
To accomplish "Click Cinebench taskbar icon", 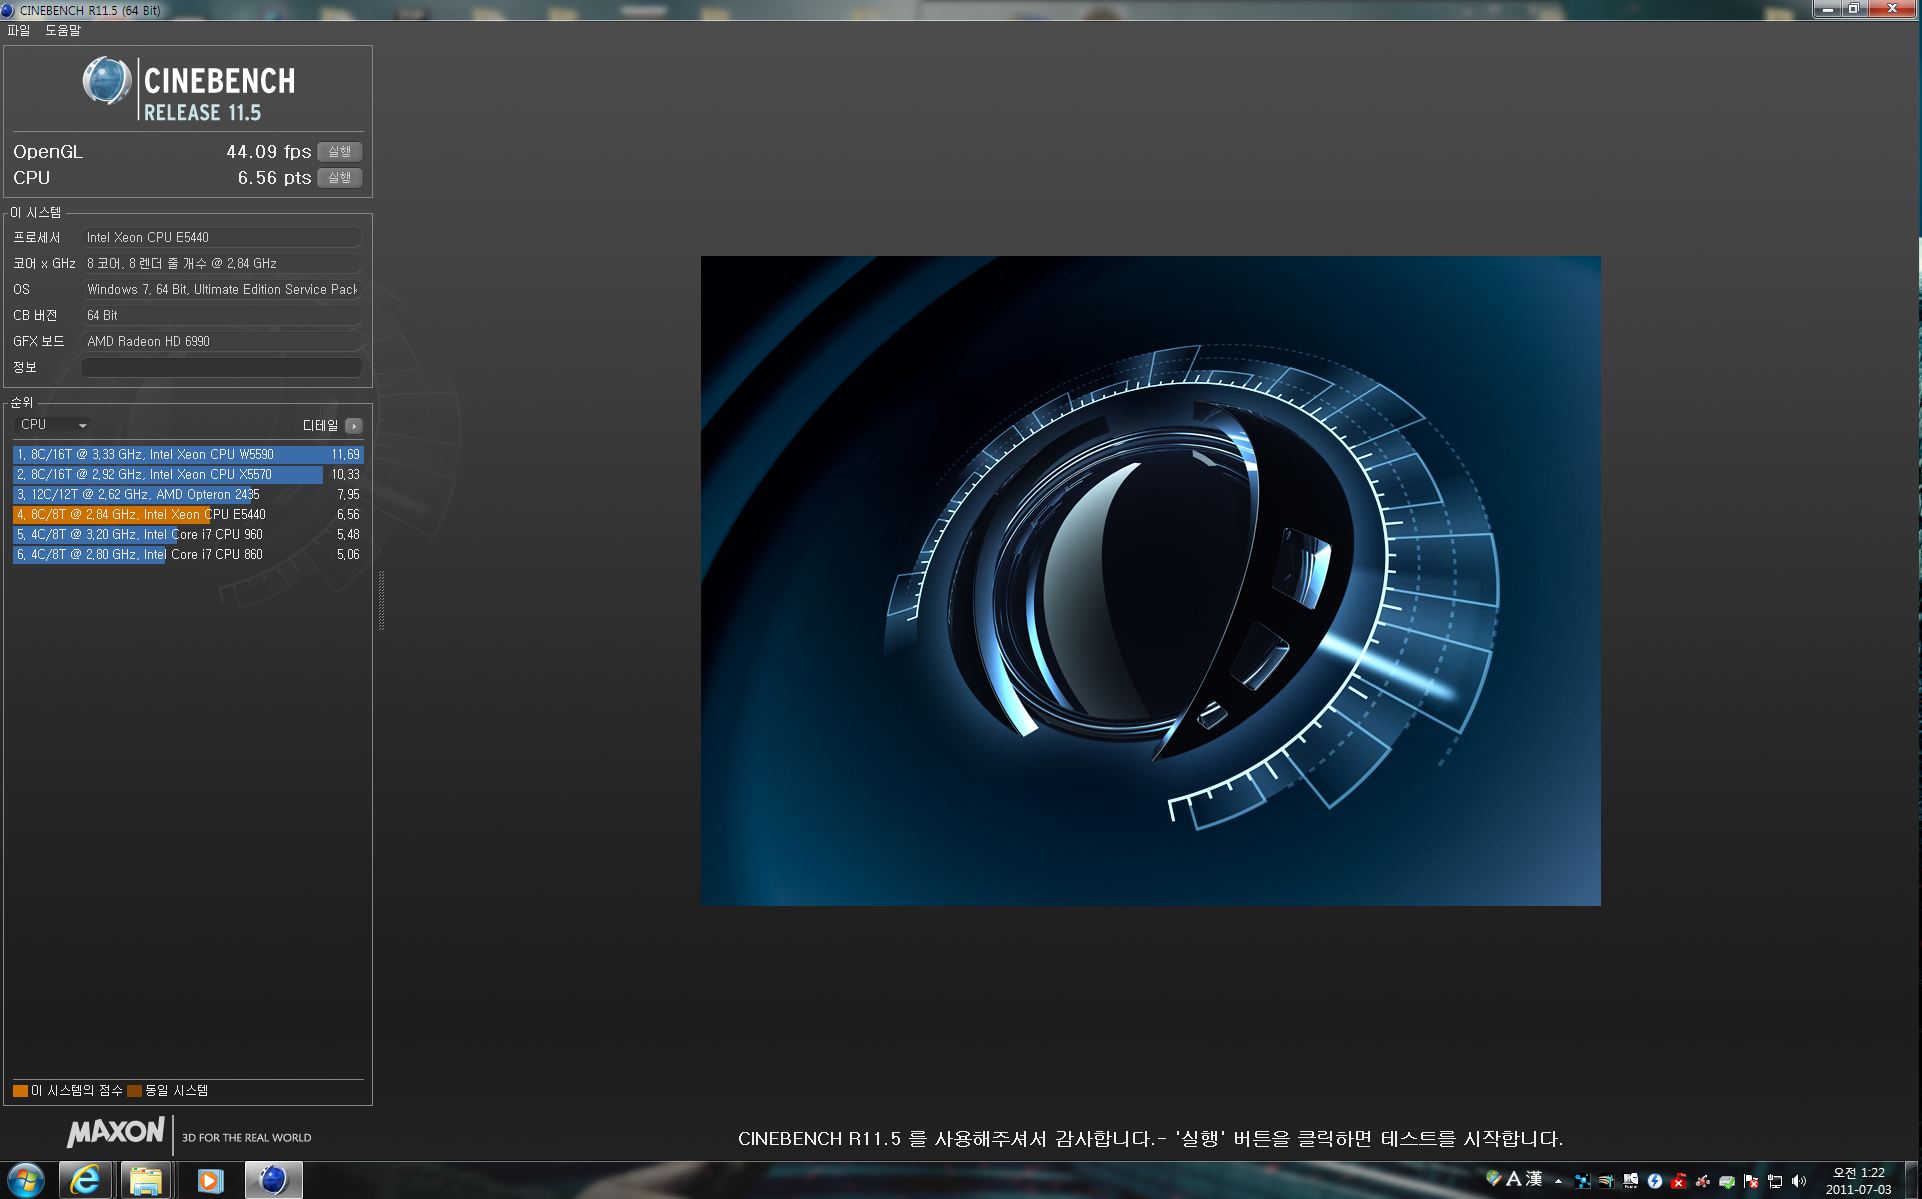I will 272,1181.
